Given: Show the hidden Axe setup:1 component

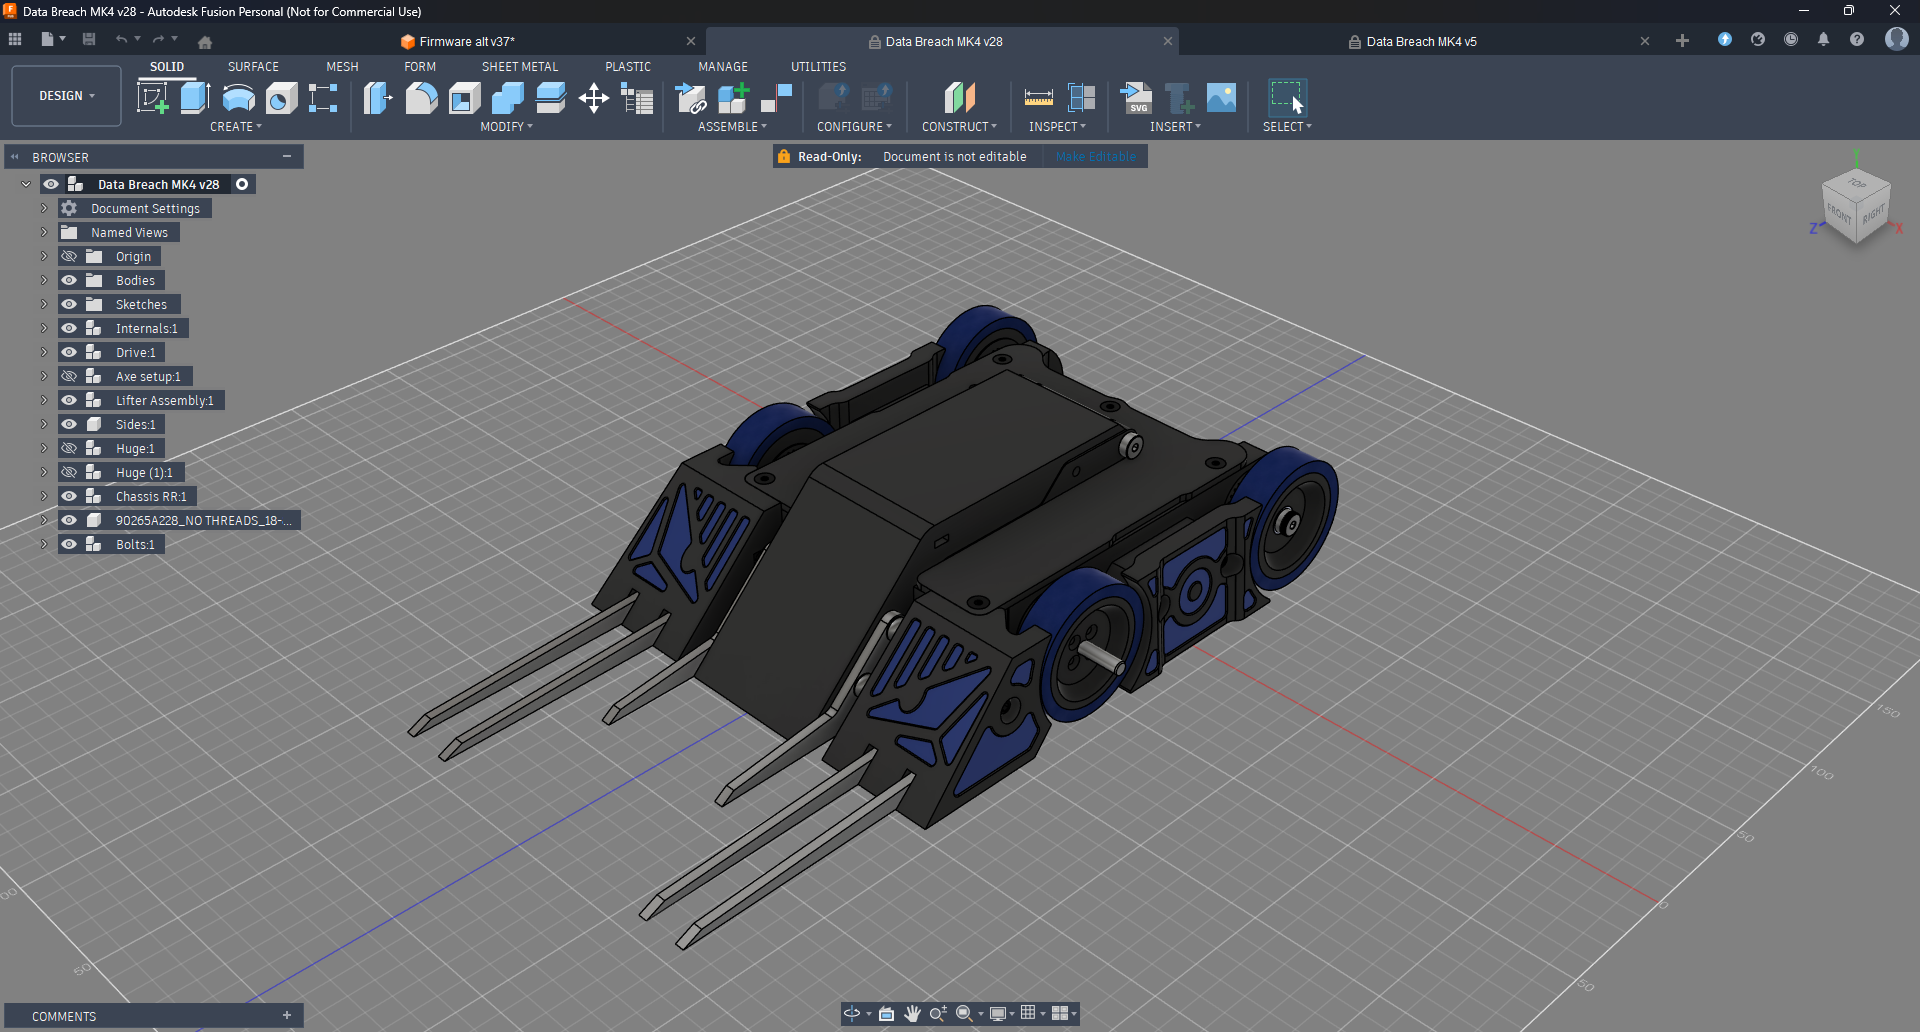Looking at the screenshot, I should point(69,376).
